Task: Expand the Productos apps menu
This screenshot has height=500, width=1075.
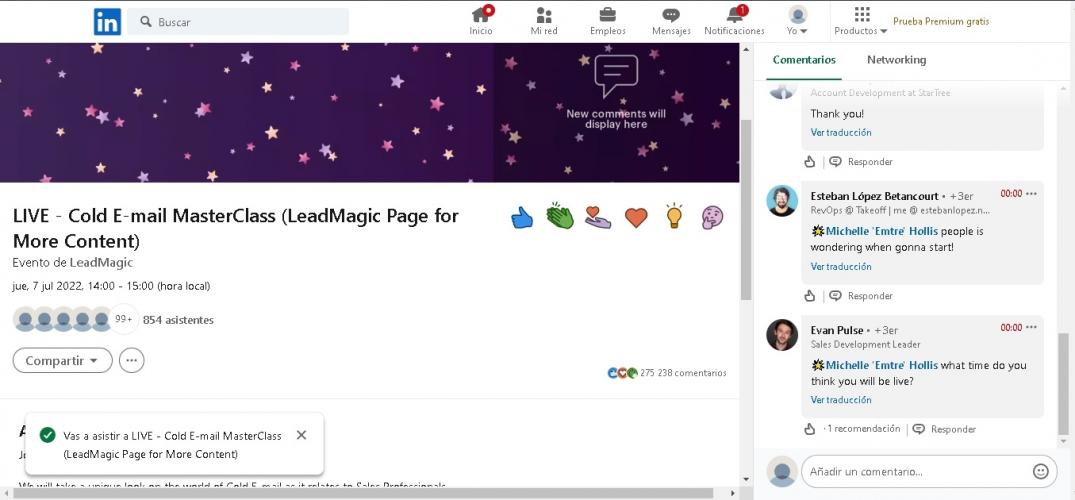Action: (861, 21)
